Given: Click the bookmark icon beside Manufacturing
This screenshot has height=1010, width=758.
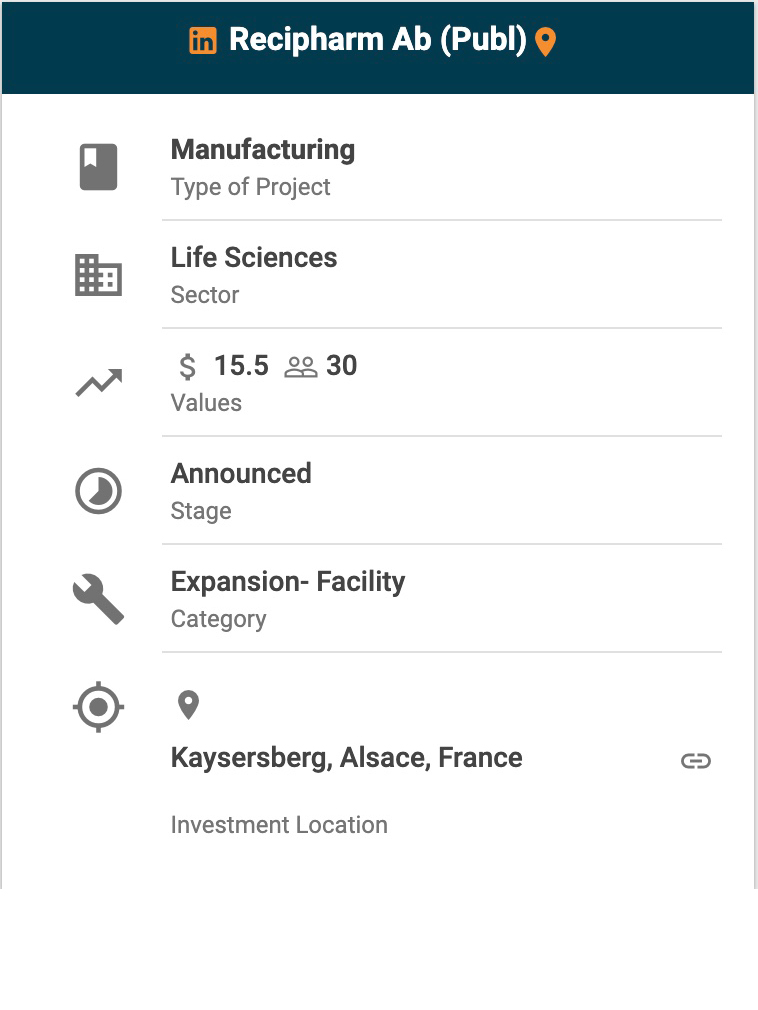Looking at the screenshot, I should 98,167.
